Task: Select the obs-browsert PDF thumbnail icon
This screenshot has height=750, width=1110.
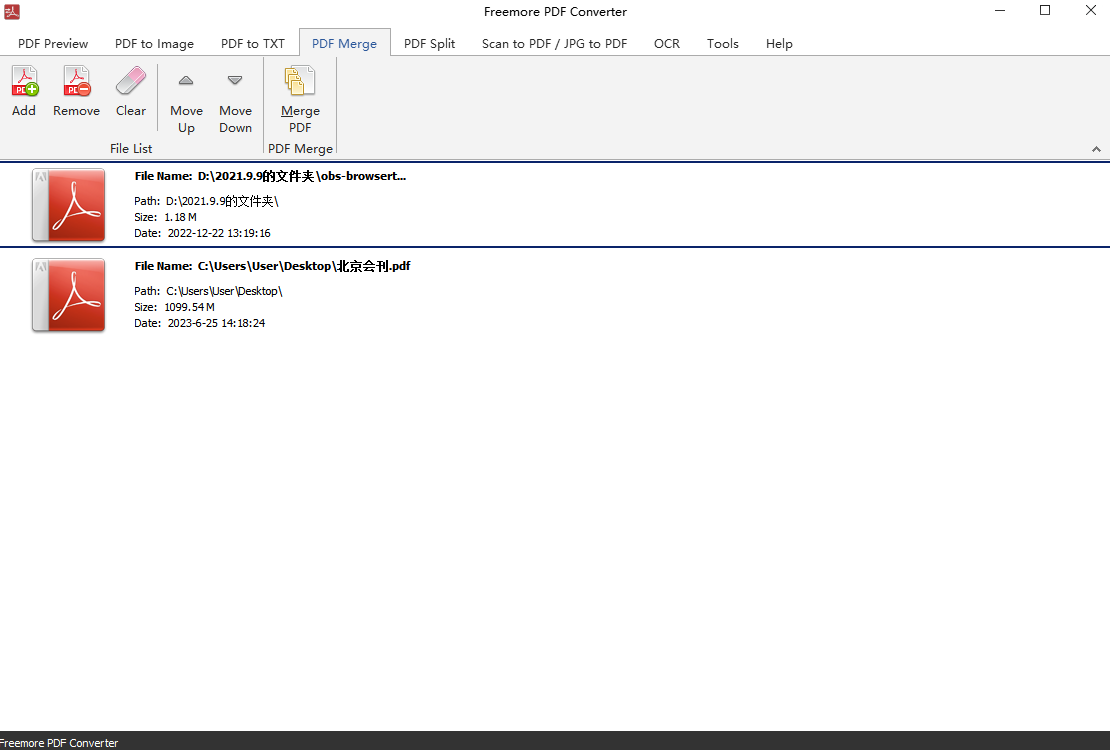Action: pos(69,205)
